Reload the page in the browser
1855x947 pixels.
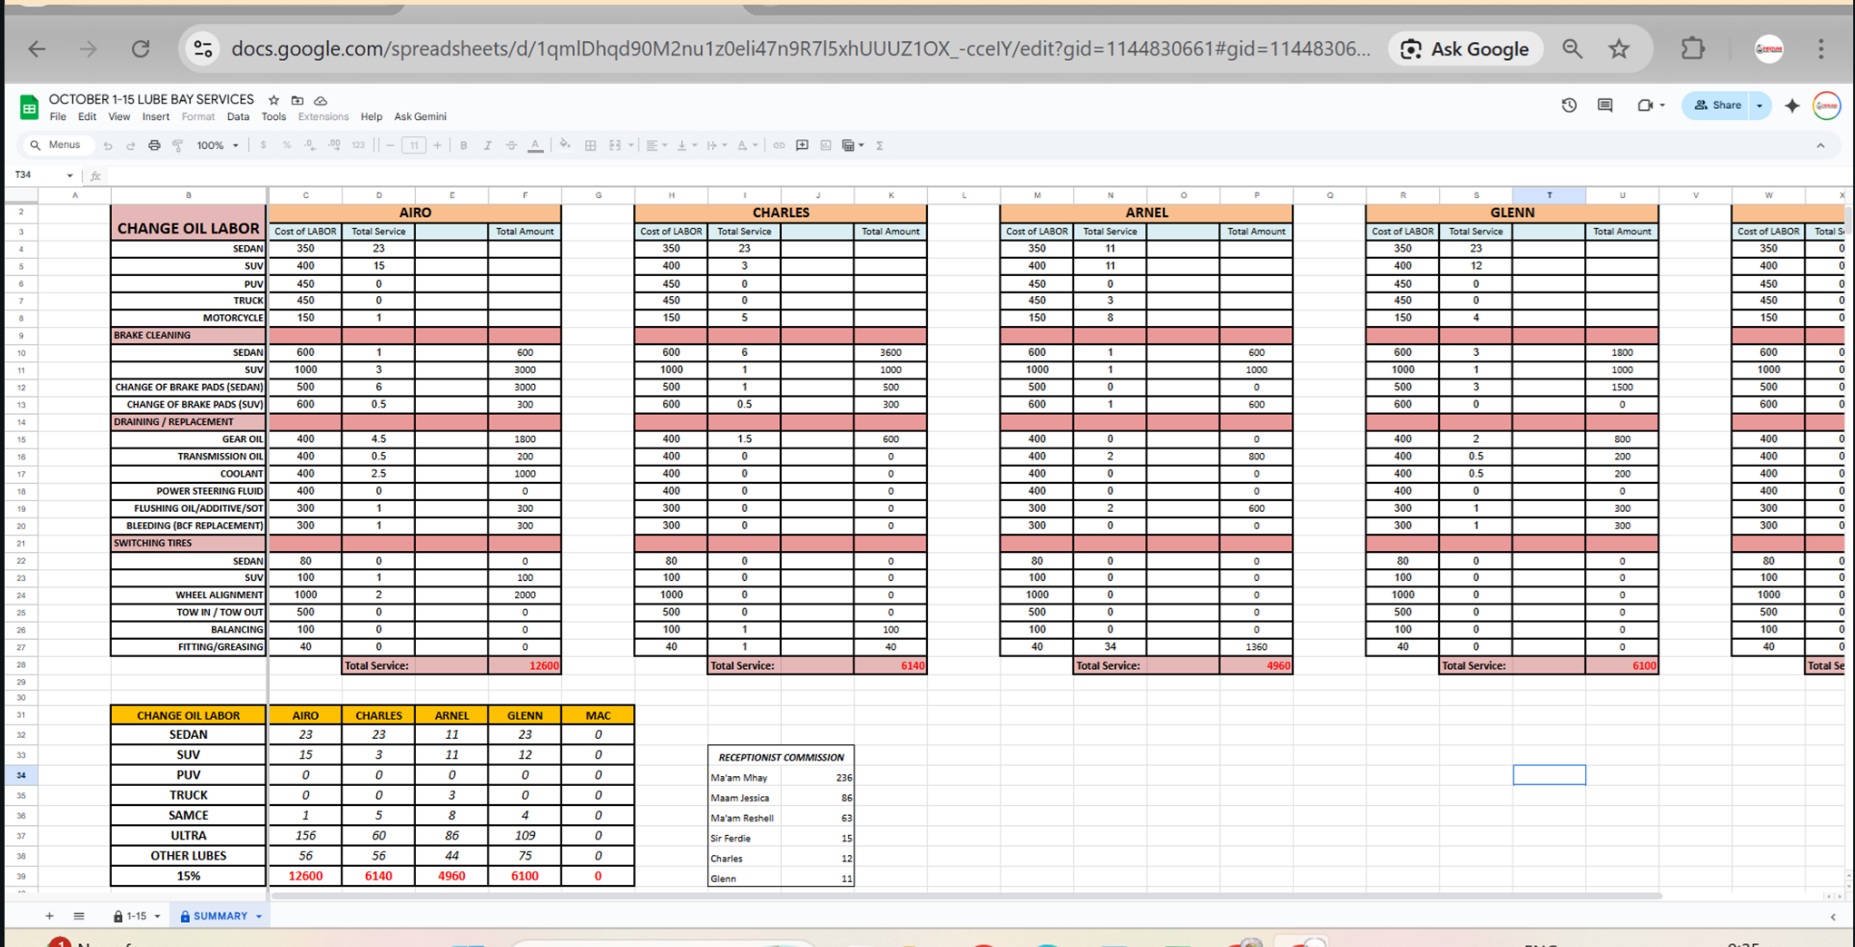(x=141, y=49)
